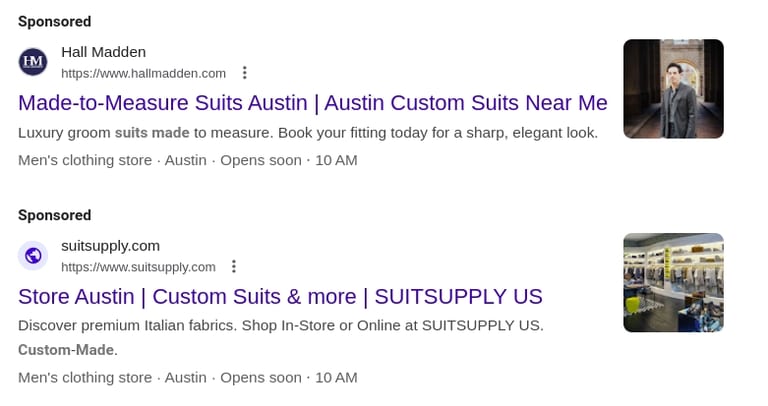Open the three-dot menu beside suitsupply.com URL
Screen dimensions: 768x406
pos(234,266)
